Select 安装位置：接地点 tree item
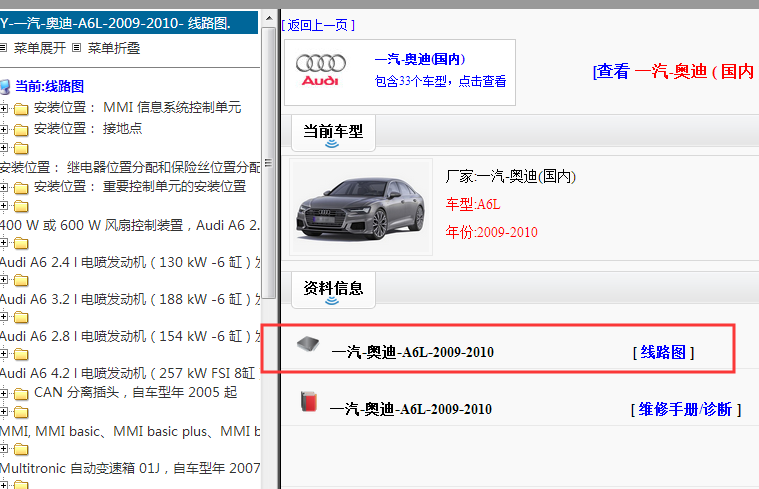This screenshot has height=489, width=759. [x=88, y=128]
